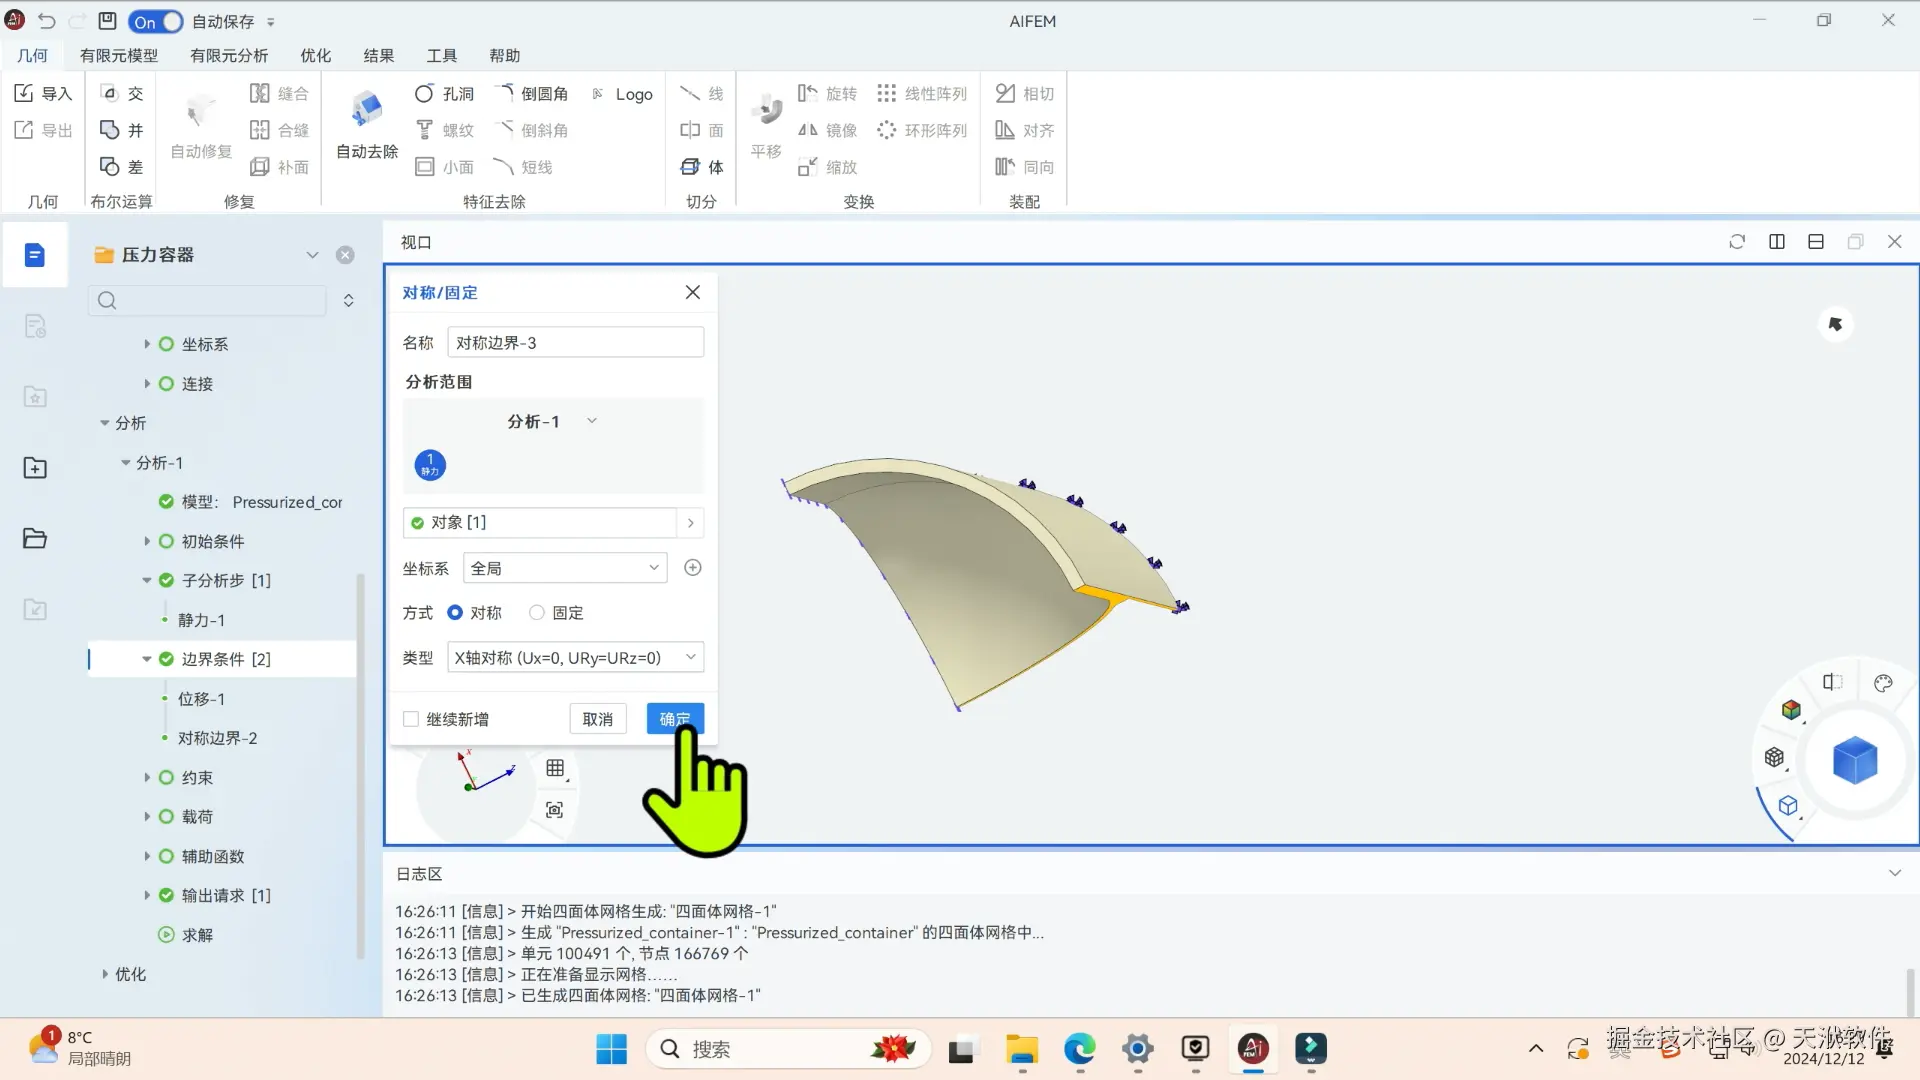The height and width of the screenshot is (1080, 1920).
Task: Click the blue cube view navigator
Action: click(x=1855, y=761)
